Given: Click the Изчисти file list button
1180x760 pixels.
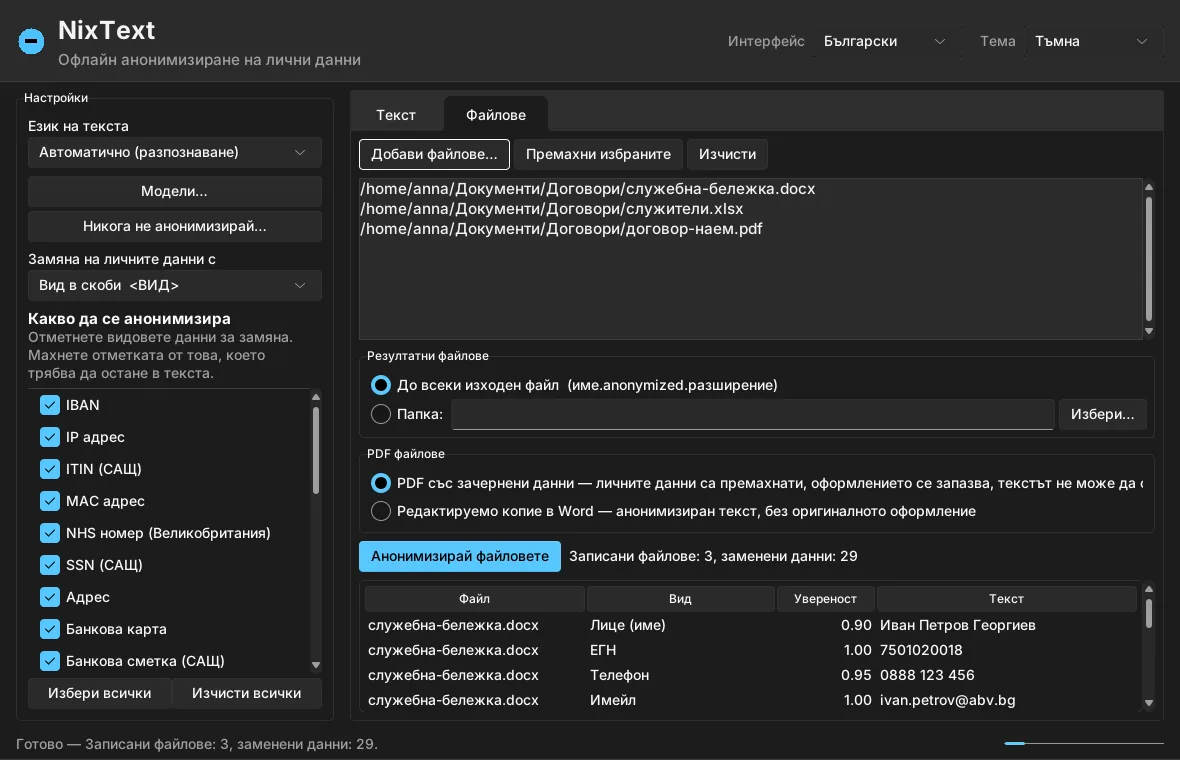Looking at the screenshot, I should [727, 154].
